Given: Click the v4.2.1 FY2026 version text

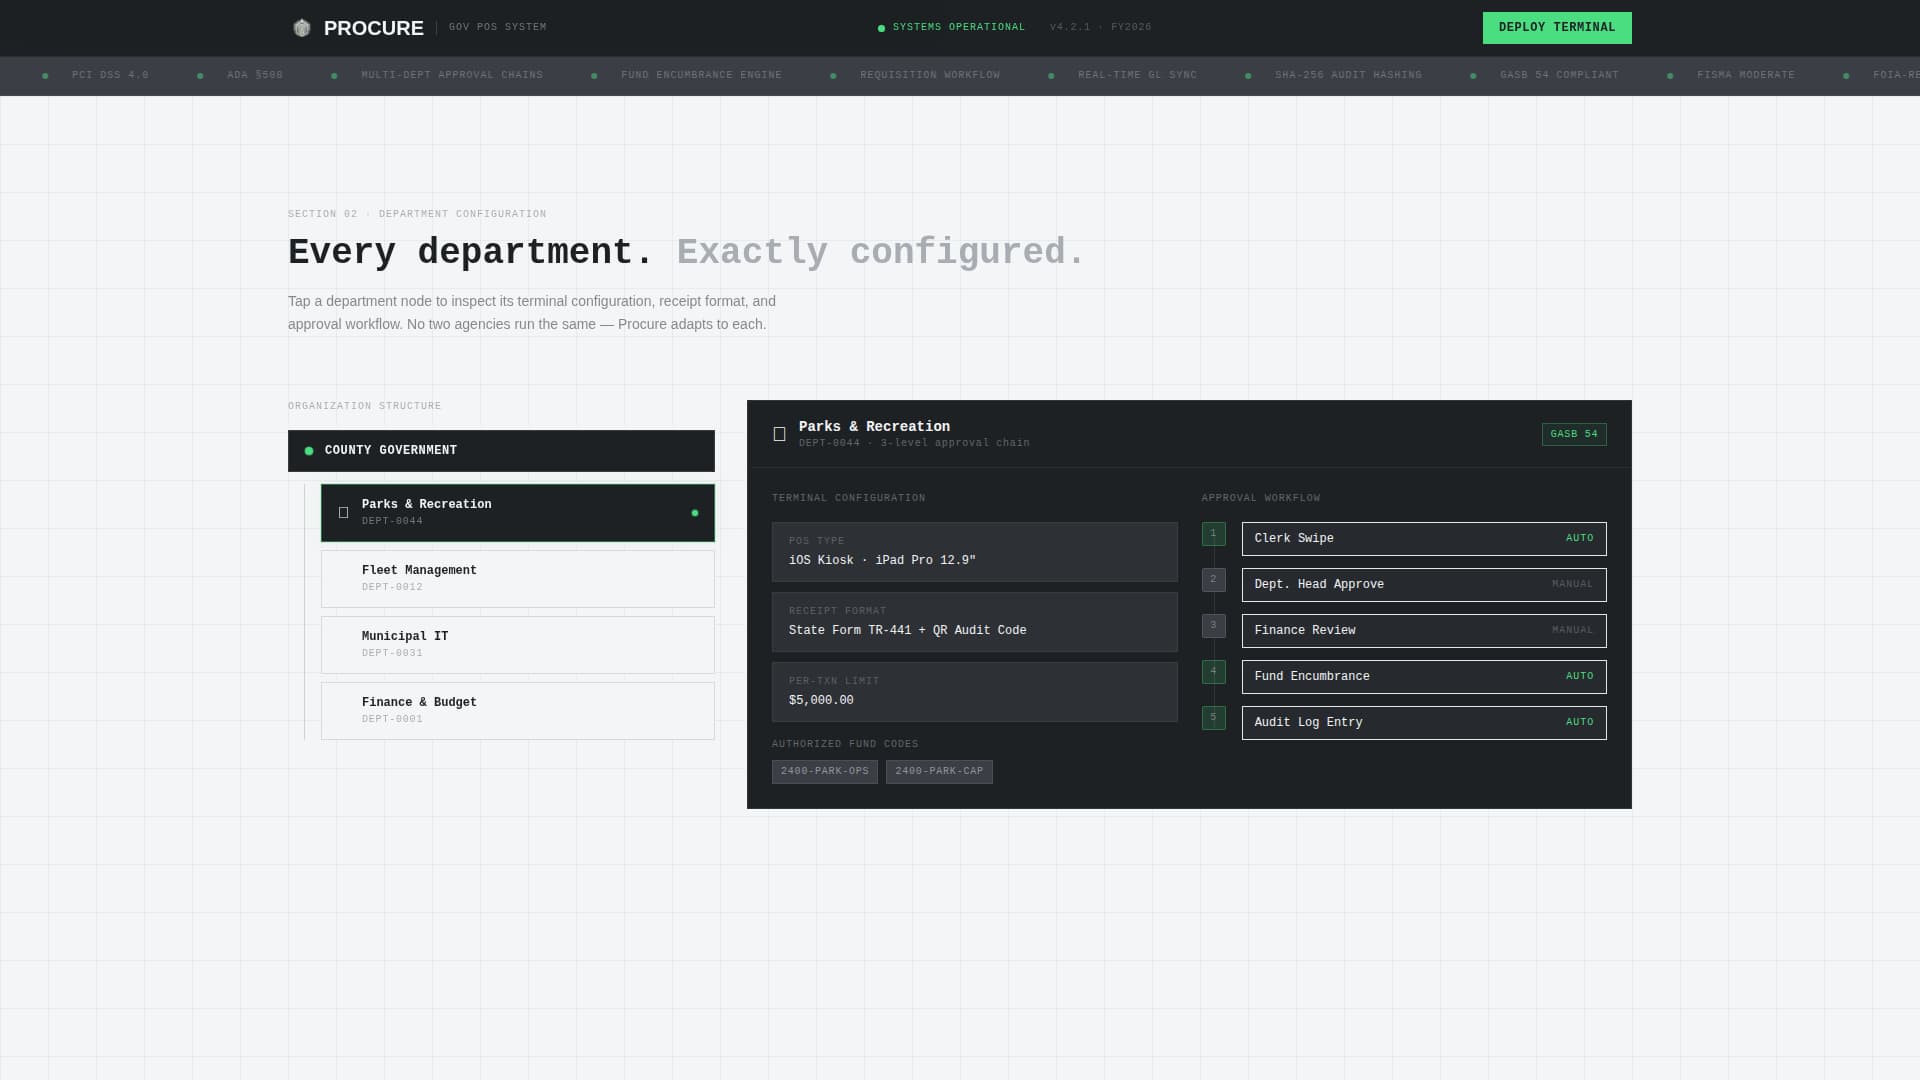Looking at the screenshot, I should [x=1100, y=28].
